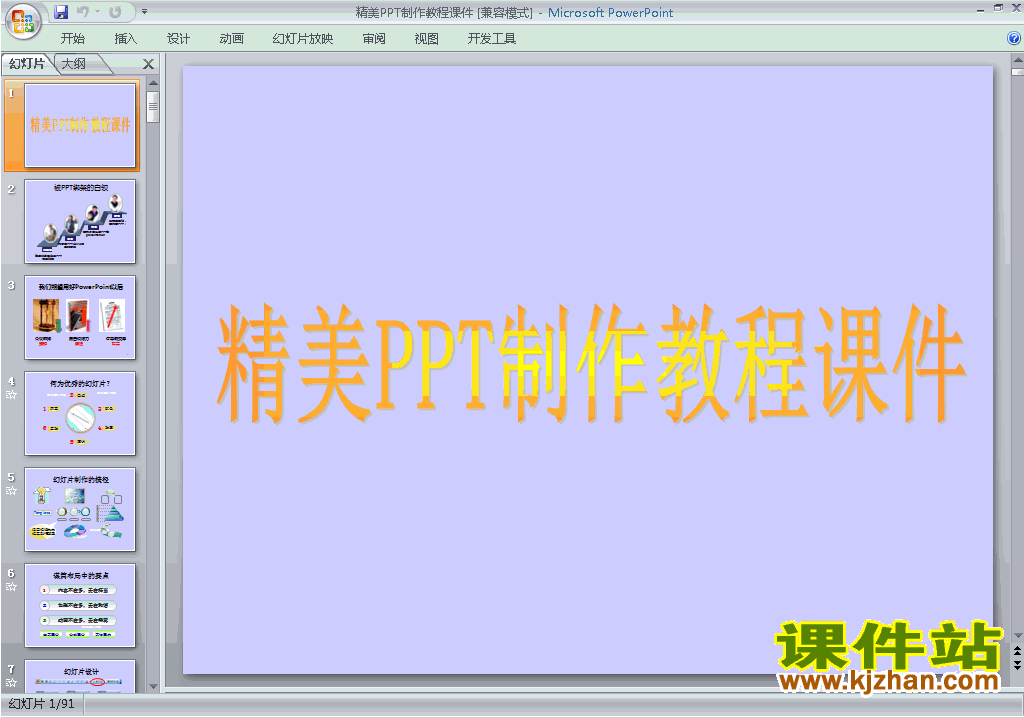Go to next slide with double-down arrow
1024x718 pixels.
click(1017, 665)
